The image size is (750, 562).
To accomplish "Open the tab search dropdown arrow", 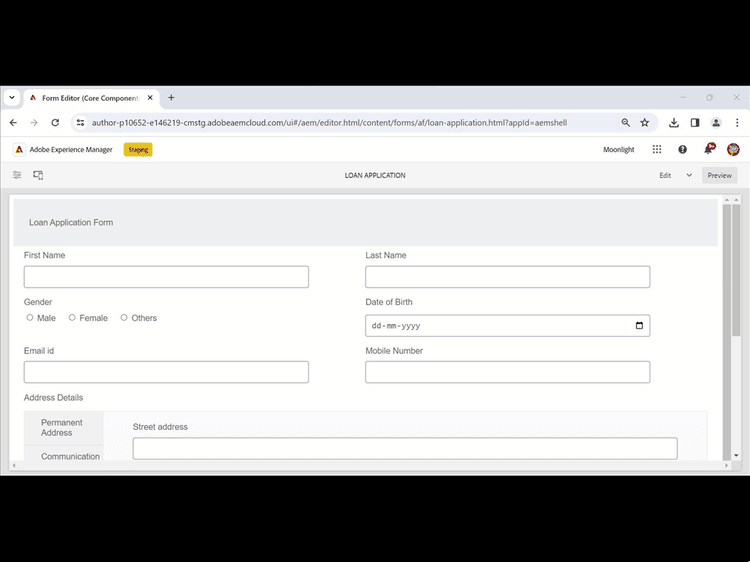I will pos(12,98).
